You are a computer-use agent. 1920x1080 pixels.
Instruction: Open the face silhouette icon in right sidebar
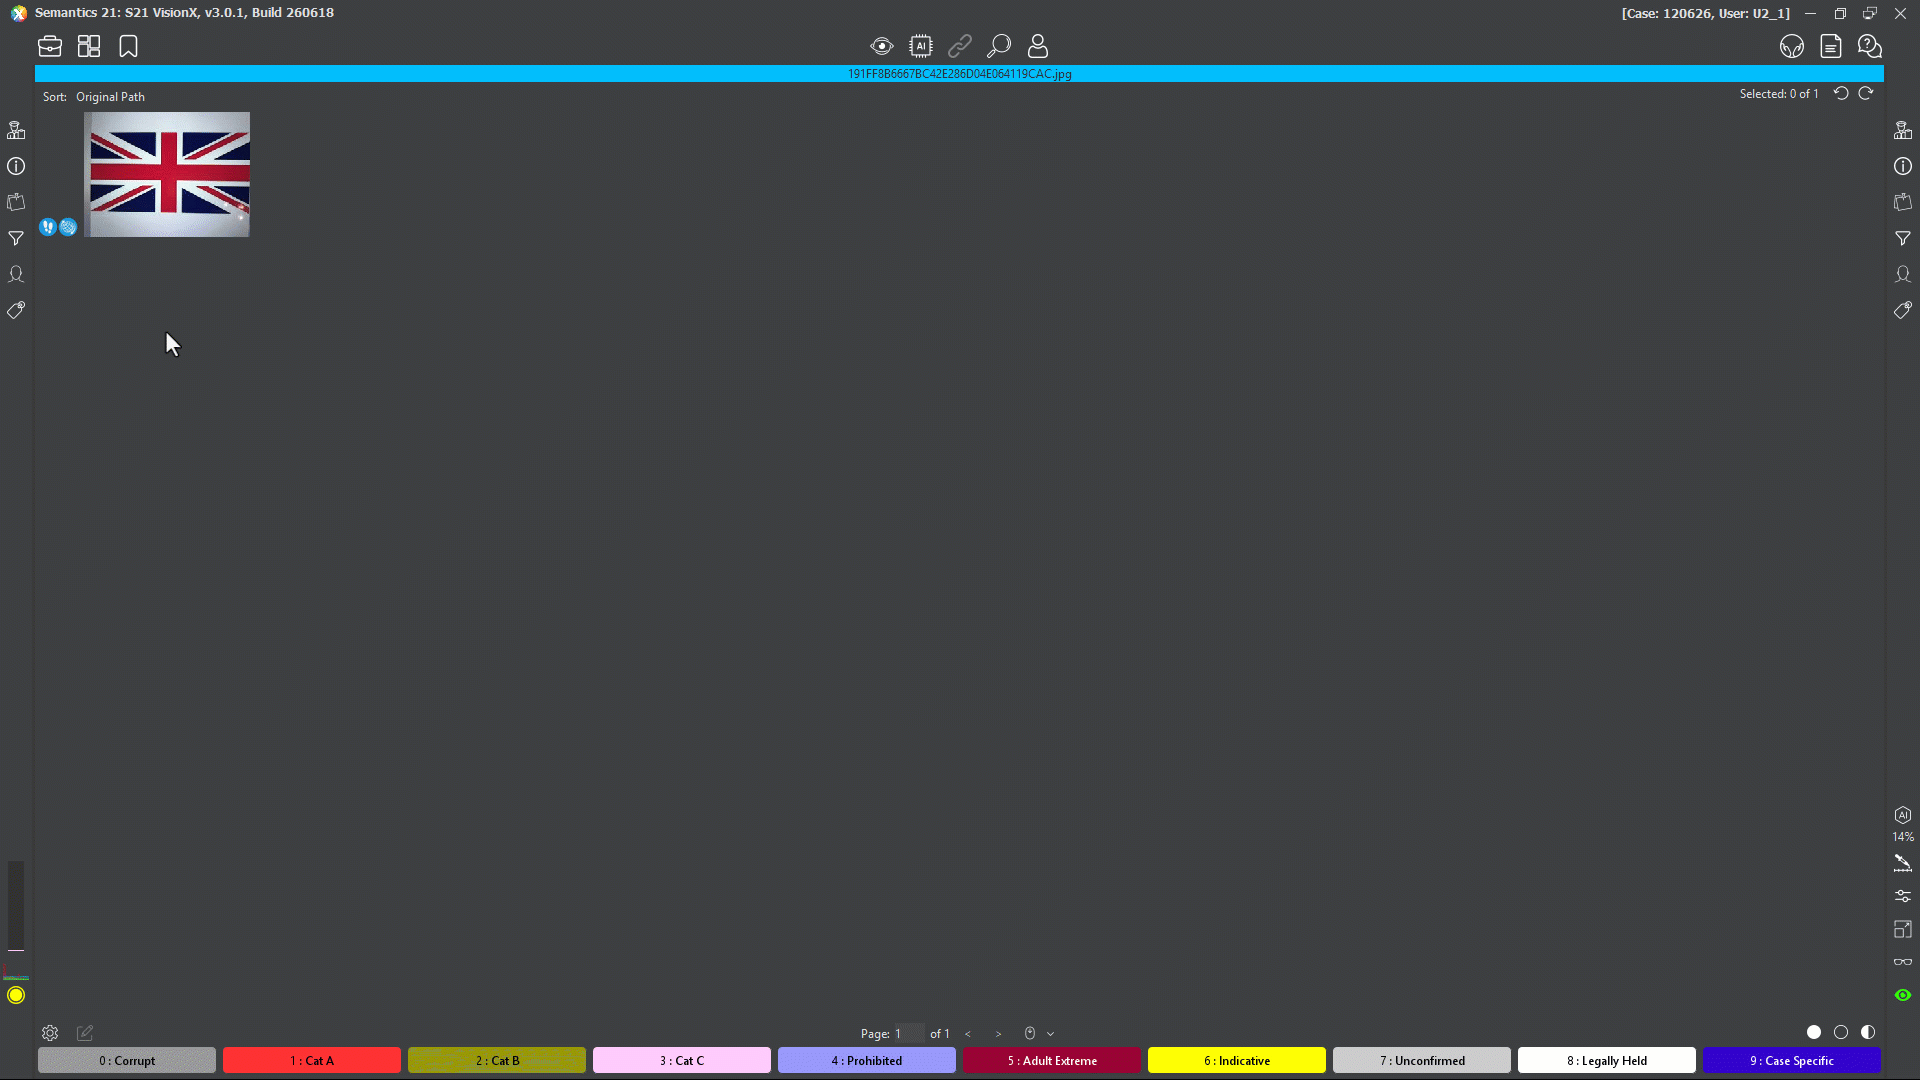tap(1903, 274)
